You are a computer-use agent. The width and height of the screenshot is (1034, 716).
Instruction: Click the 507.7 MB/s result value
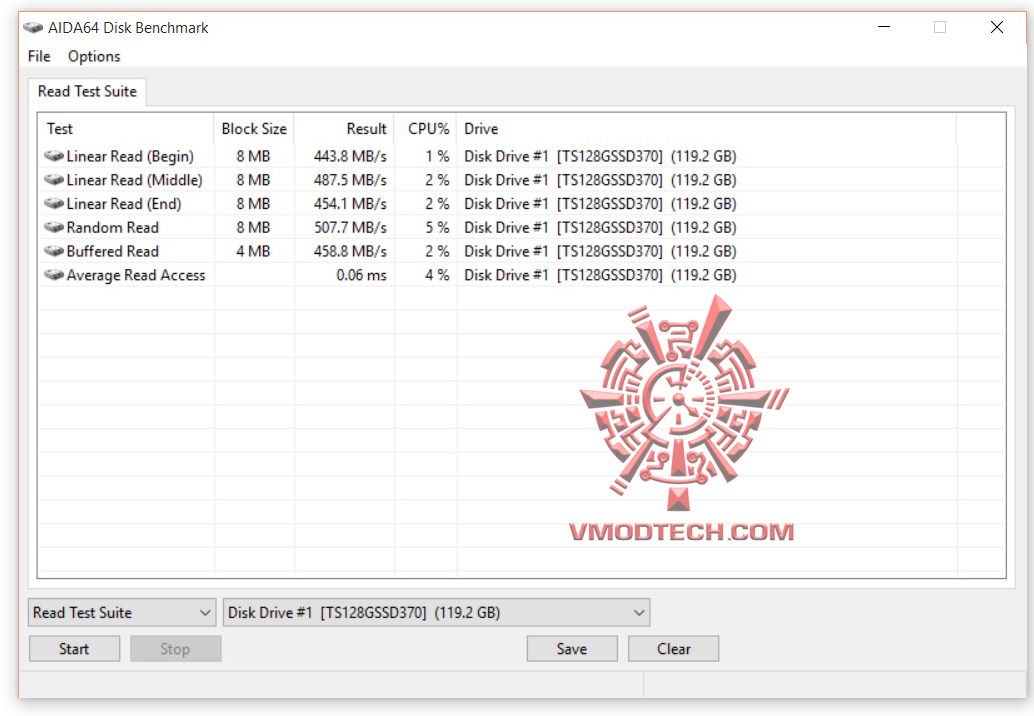click(x=350, y=228)
